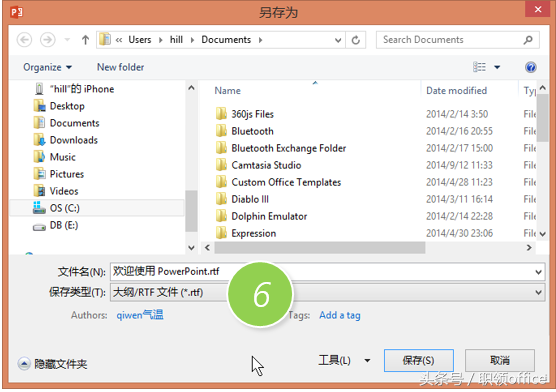The width and height of the screenshot is (556, 392).
Task: Create a New folder
Action: [x=121, y=67]
